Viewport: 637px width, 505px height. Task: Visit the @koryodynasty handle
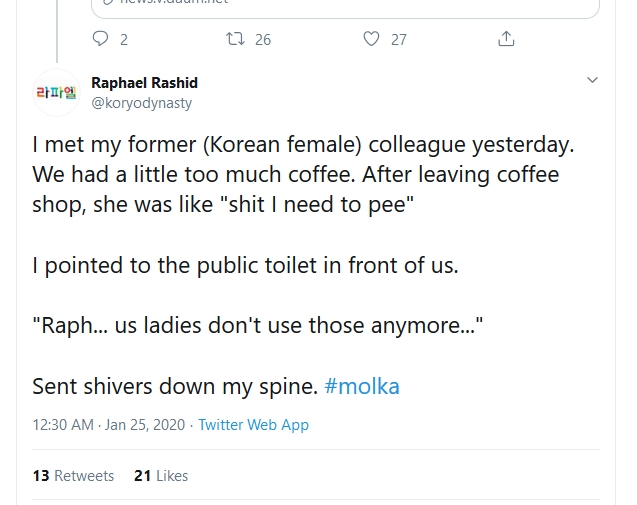(141, 102)
